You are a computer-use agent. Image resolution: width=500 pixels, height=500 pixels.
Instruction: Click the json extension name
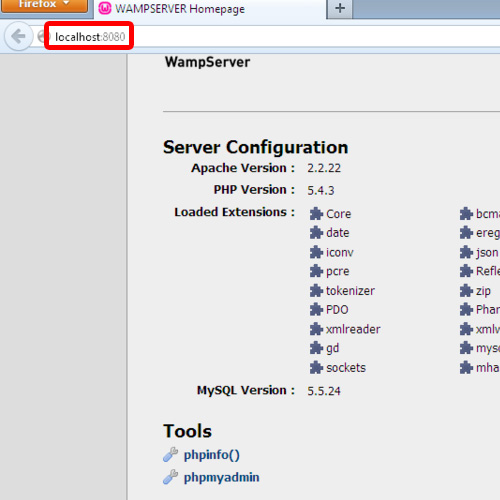pyautogui.click(x=487, y=253)
